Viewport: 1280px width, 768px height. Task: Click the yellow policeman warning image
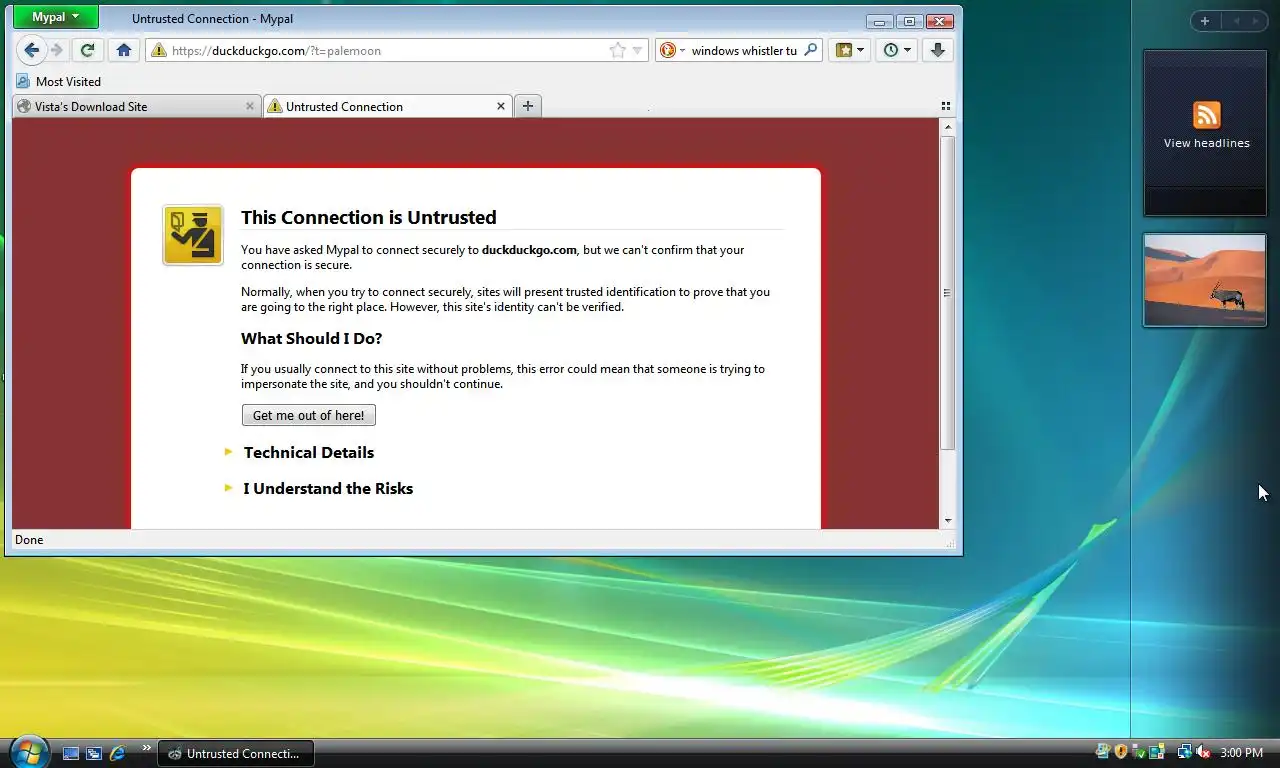(x=193, y=235)
